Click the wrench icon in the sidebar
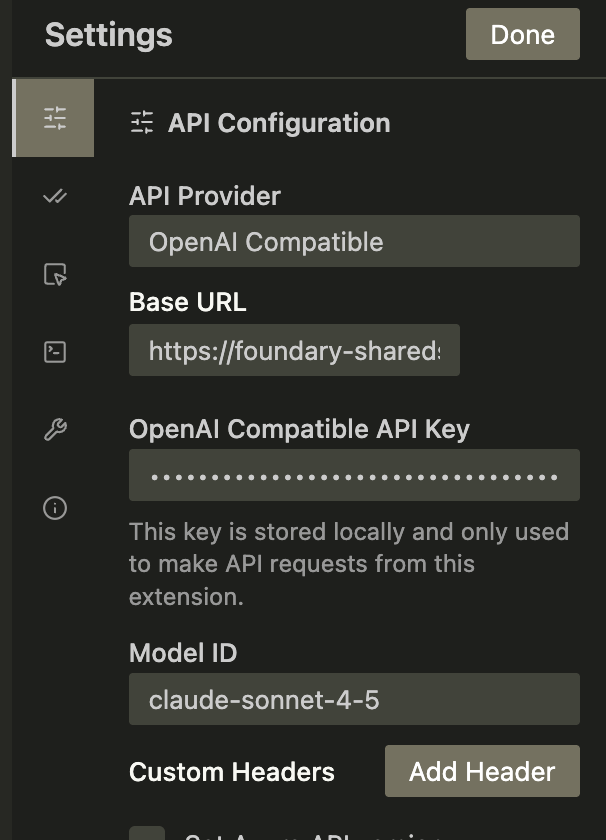The height and width of the screenshot is (840, 606). pyautogui.click(x=55, y=430)
